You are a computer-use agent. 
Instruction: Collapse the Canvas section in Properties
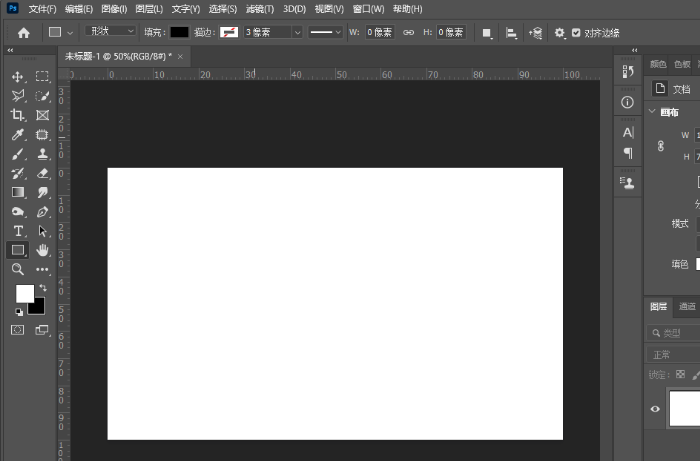652,111
